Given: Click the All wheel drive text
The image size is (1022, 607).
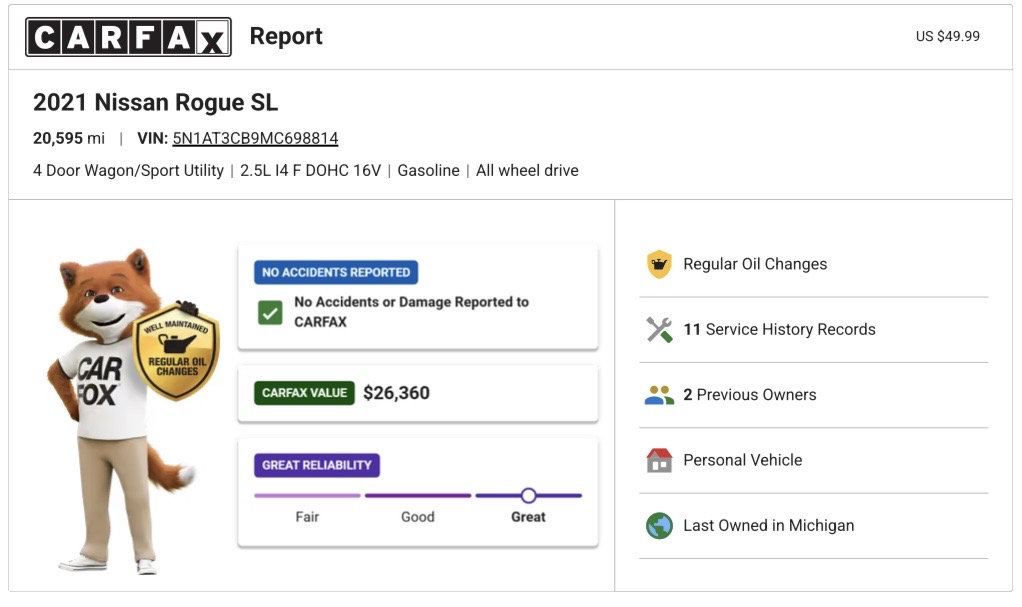Looking at the screenshot, I should pos(527,171).
